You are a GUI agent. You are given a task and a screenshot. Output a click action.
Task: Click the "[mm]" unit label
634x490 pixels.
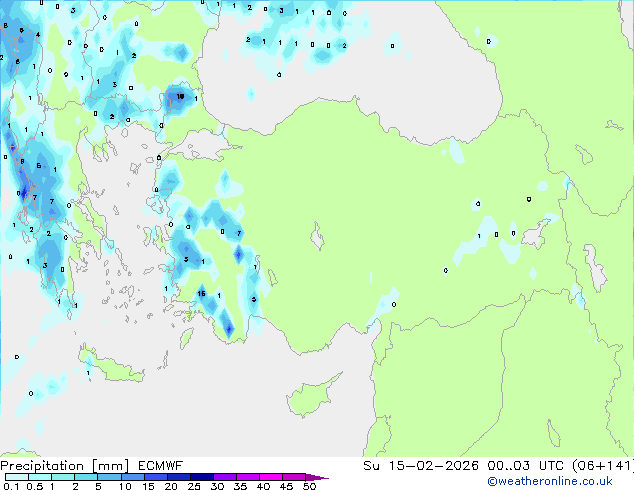[110, 466]
